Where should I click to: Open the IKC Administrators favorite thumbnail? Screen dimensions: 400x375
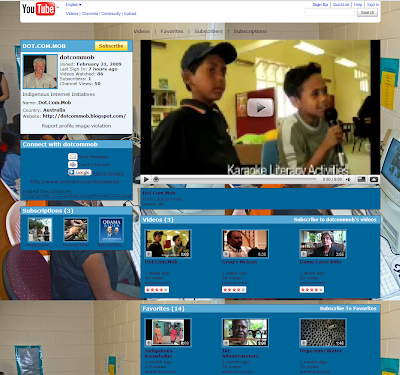click(x=245, y=332)
